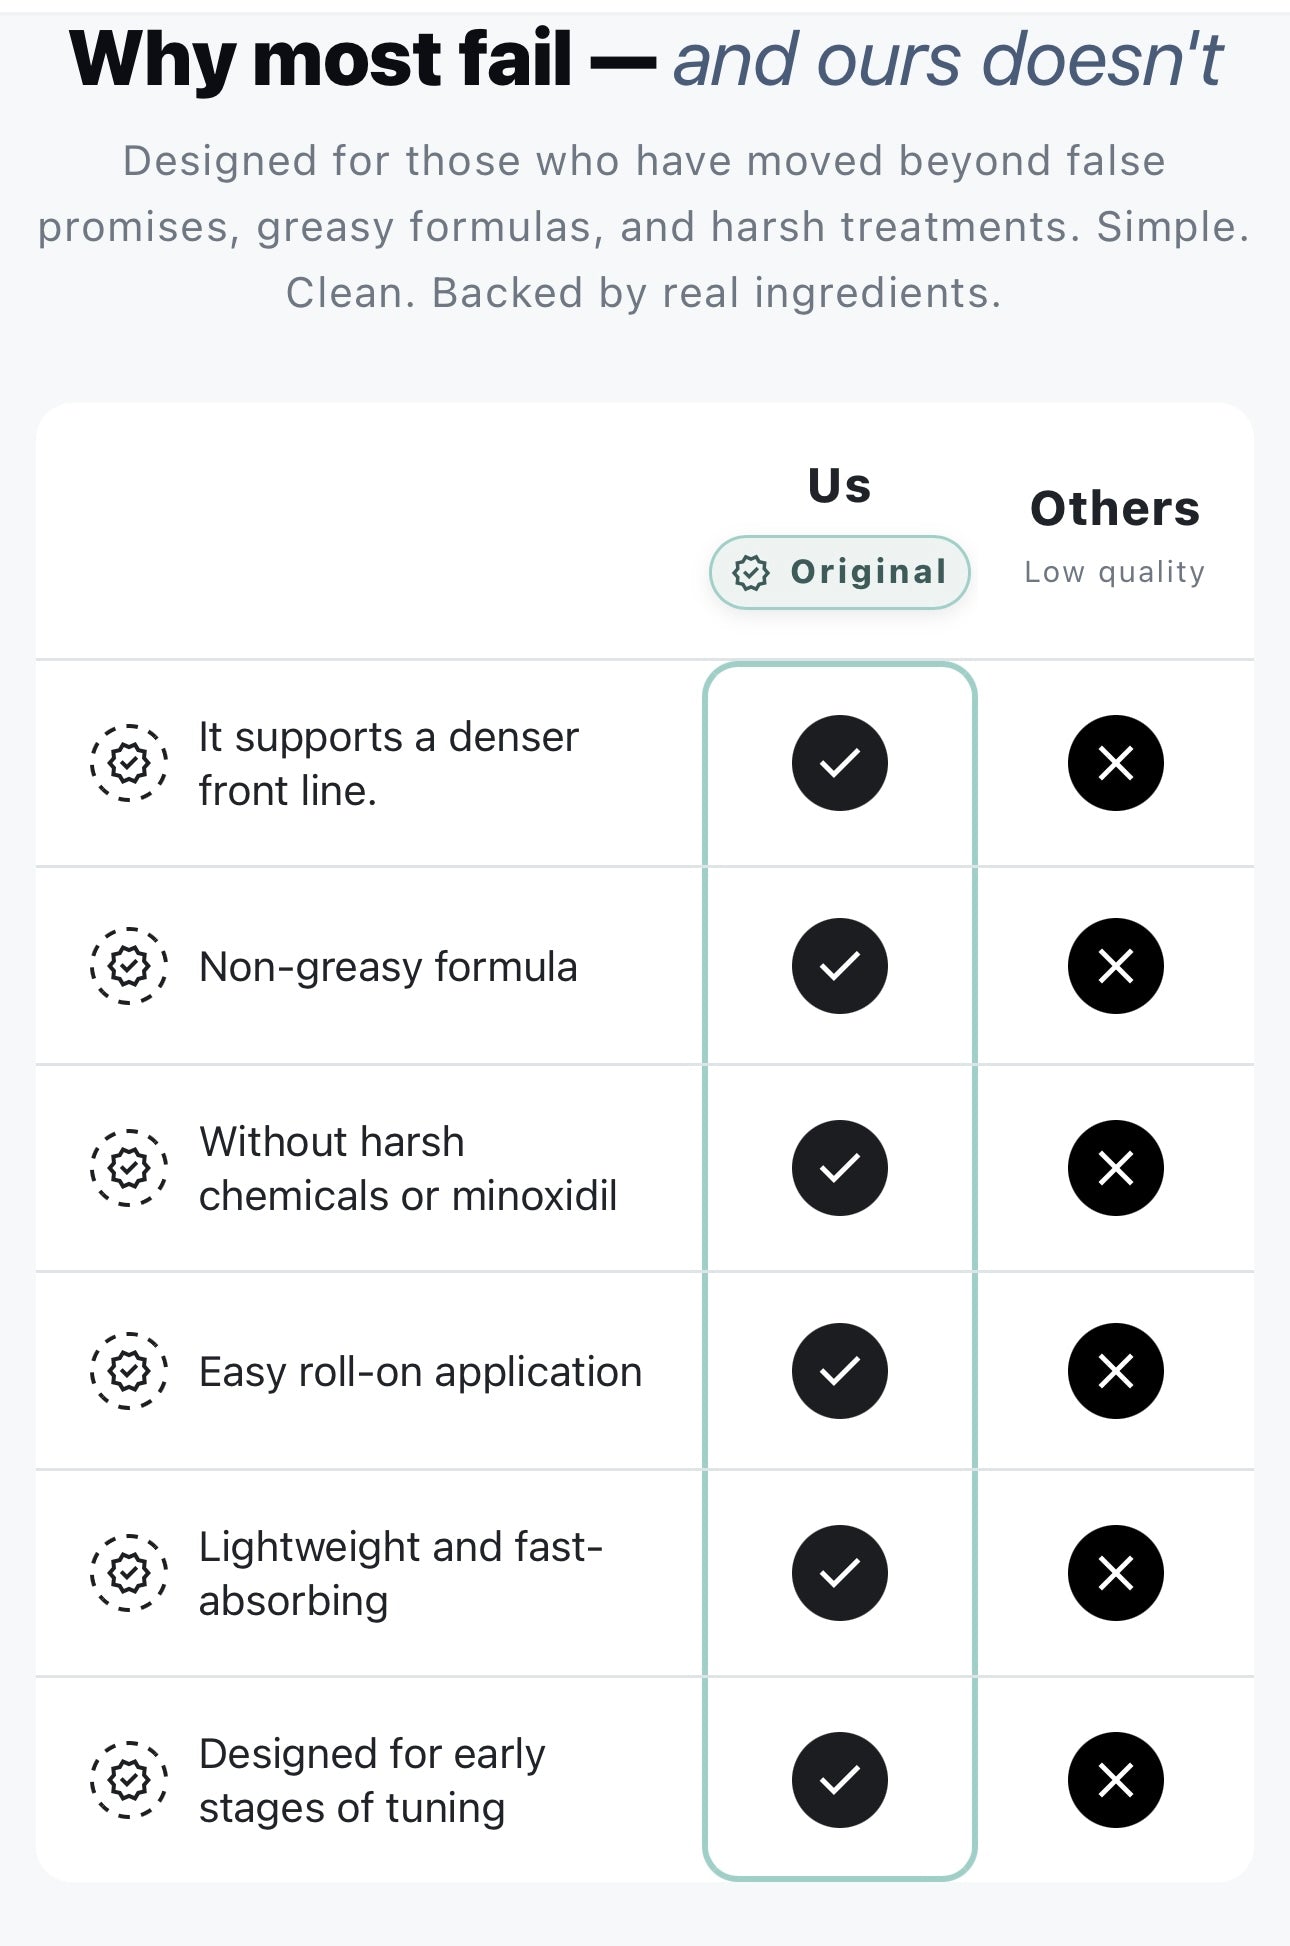Click Others X for Easy roll-on application
The width and height of the screenshot is (1290, 1946).
click(x=1115, y=1371)
